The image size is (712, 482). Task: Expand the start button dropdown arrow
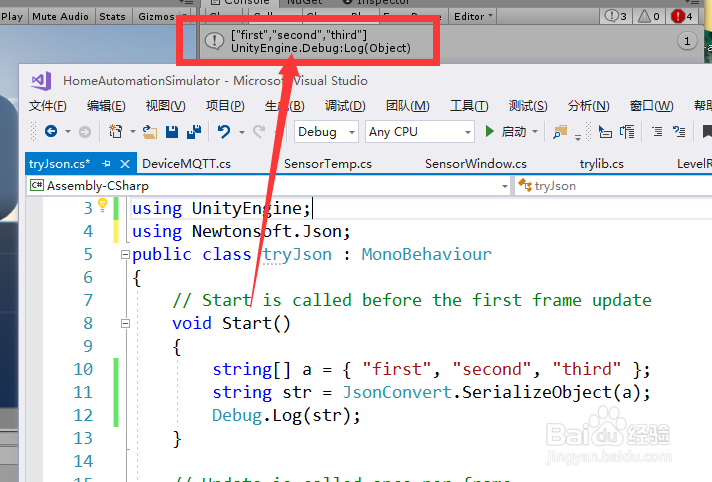tap(535, 132)
